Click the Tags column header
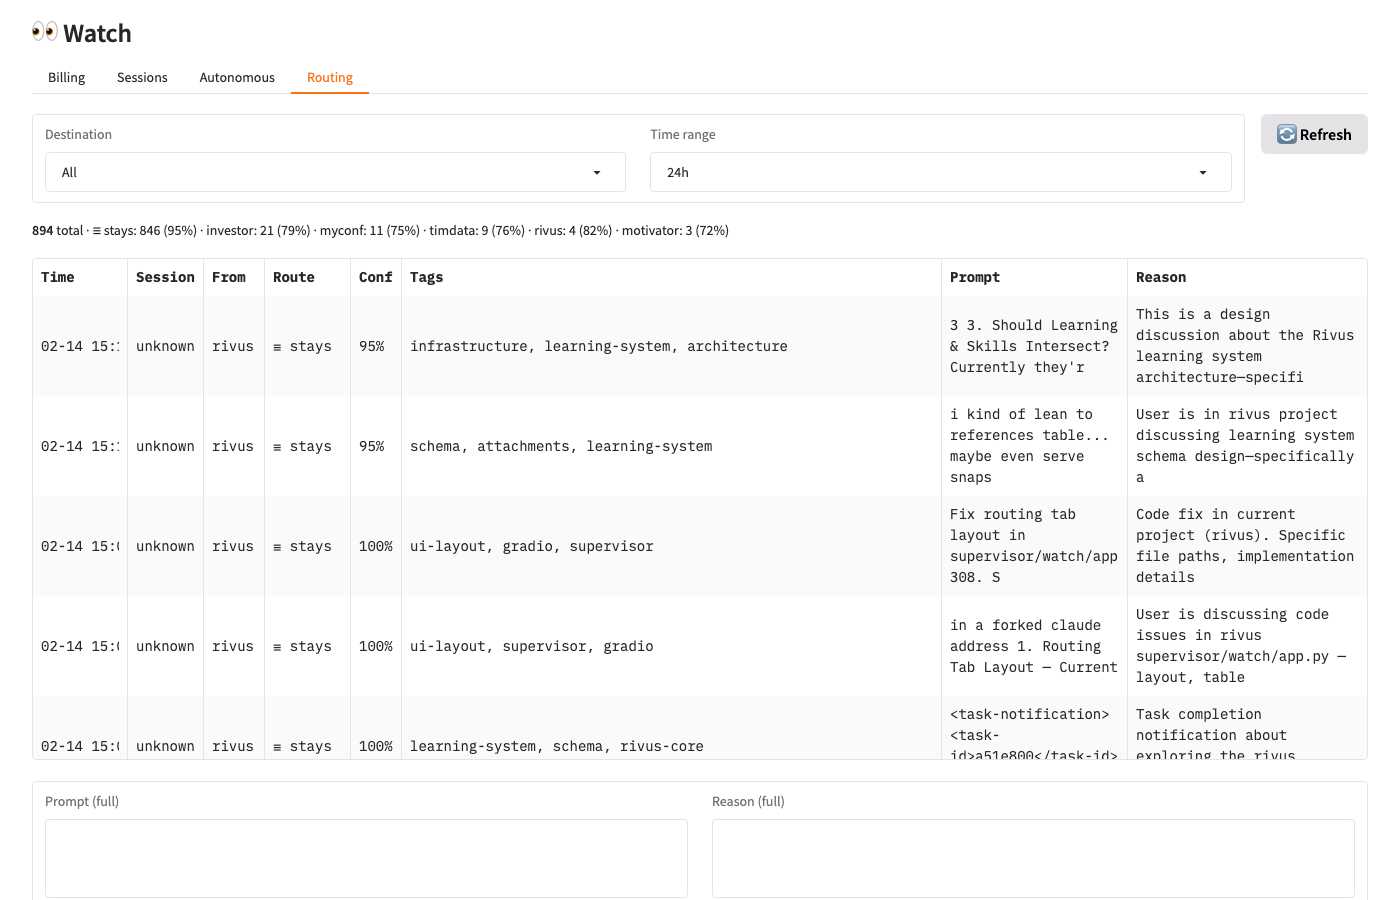The width and height of the screenshot is (1400, 900). click(x=426, y=277)
